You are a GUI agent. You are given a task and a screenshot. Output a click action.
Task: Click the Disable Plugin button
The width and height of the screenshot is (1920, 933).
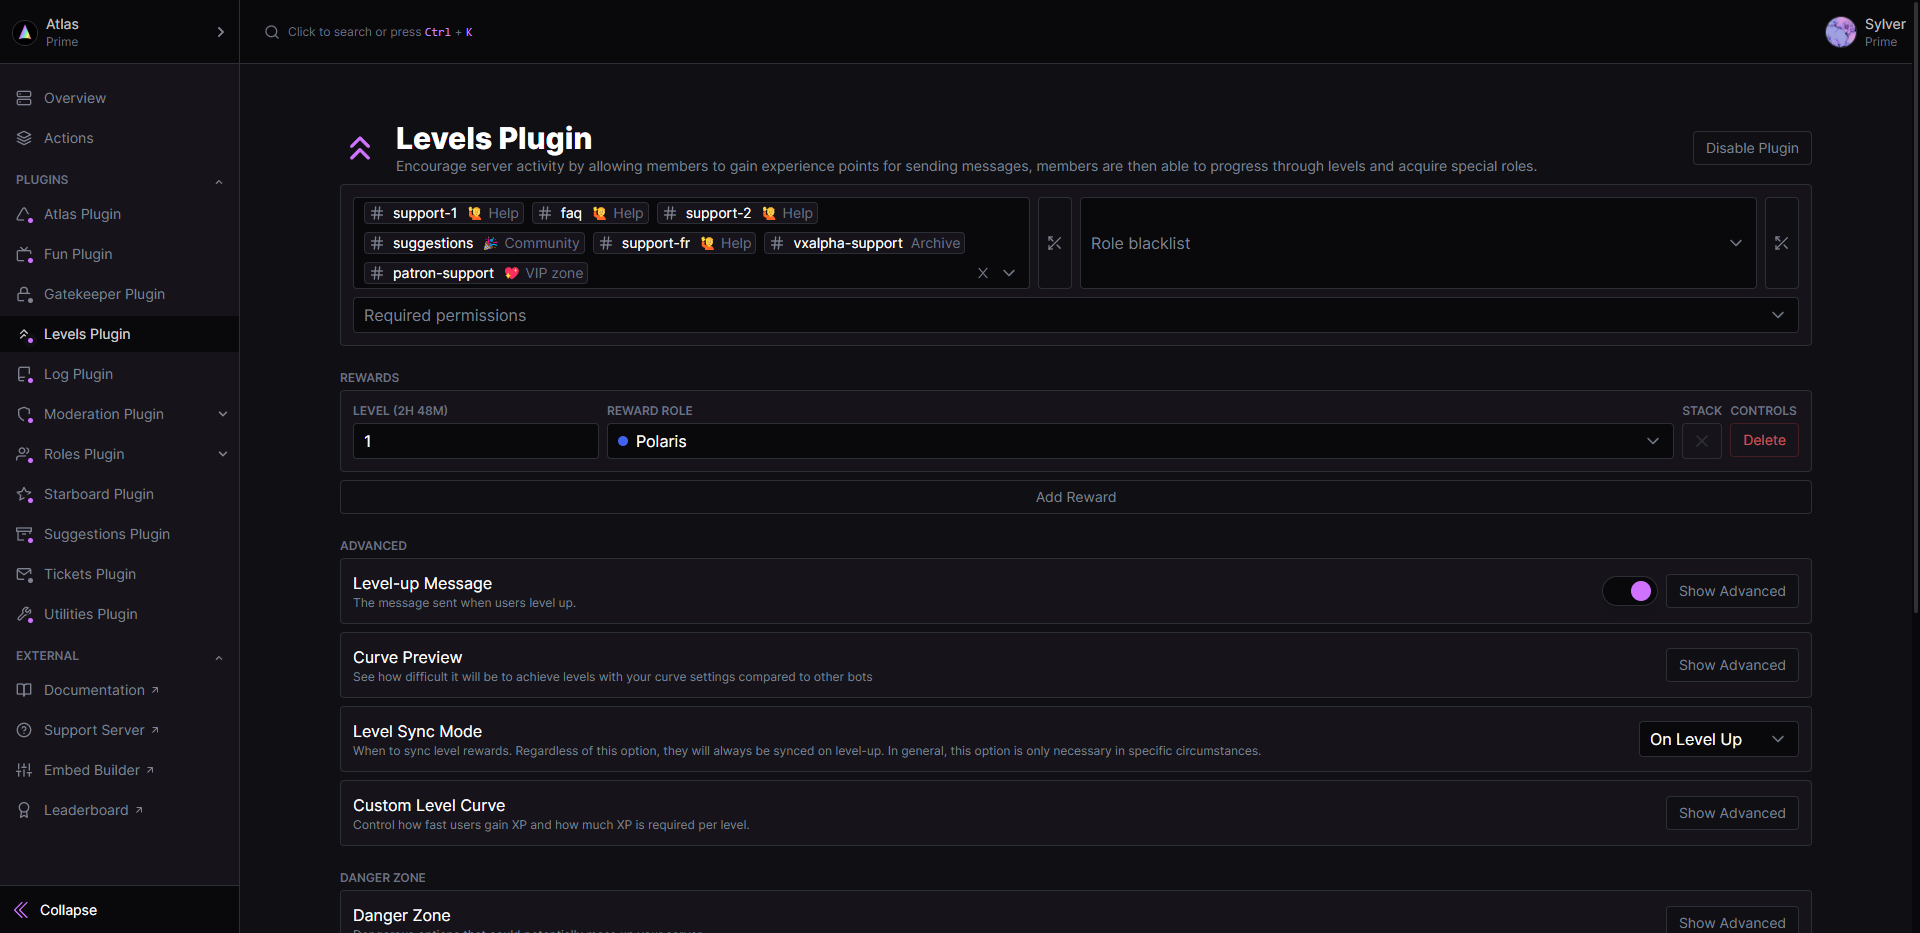point(1751,148)
